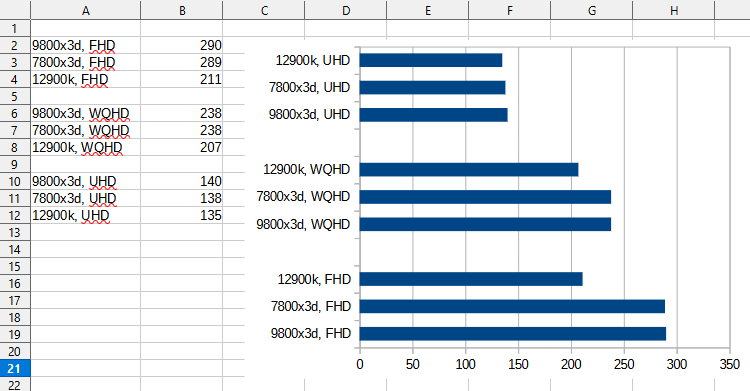Click chart axis label '12900k, UHD'

(x=313, y=60)
